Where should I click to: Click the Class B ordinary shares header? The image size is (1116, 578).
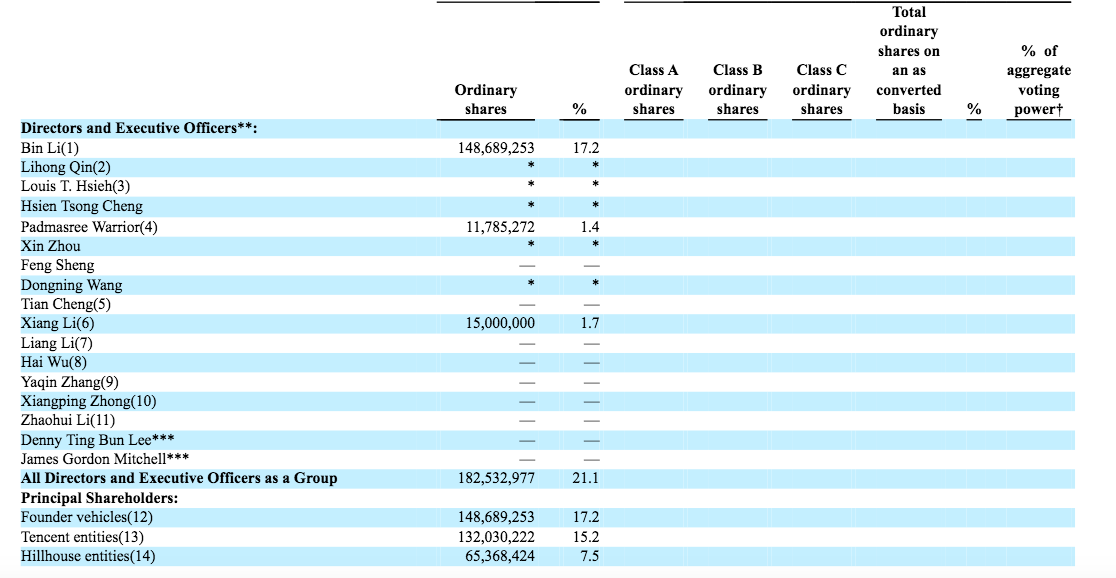coord(737,90)
